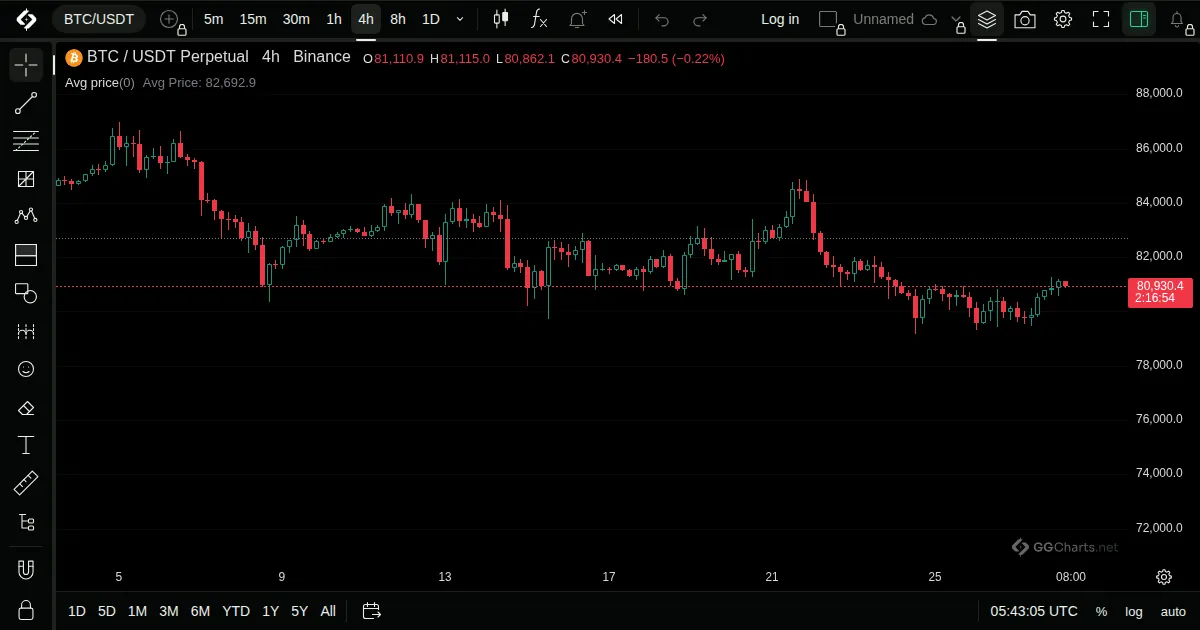
Task: Select the ruler measure tool
Action: pos(26,484)
